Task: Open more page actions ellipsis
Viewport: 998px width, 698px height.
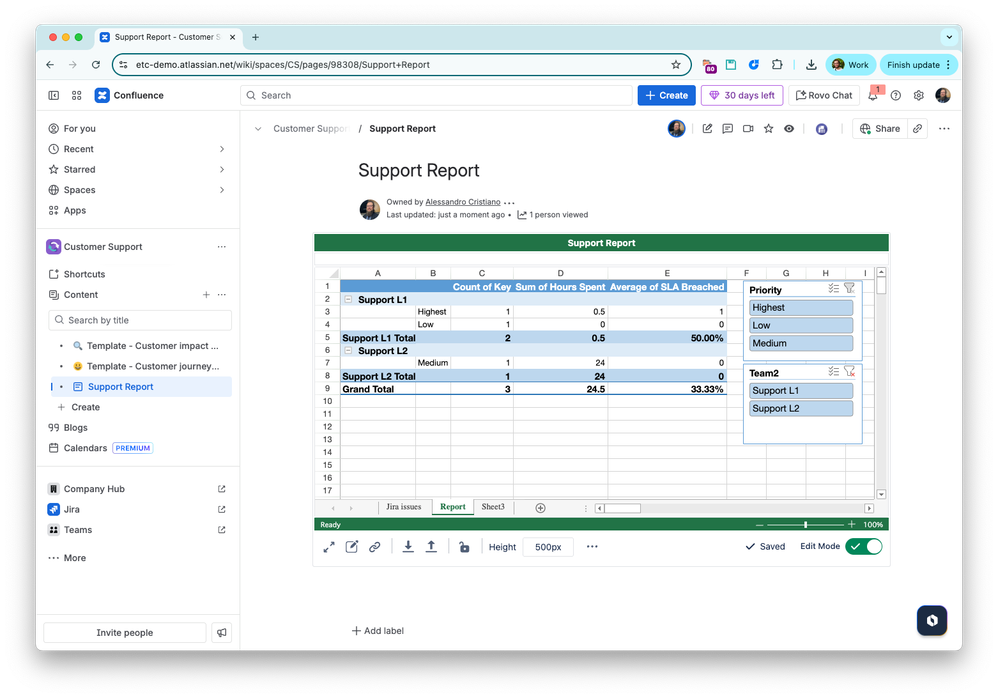Action: tap(944, 129)
